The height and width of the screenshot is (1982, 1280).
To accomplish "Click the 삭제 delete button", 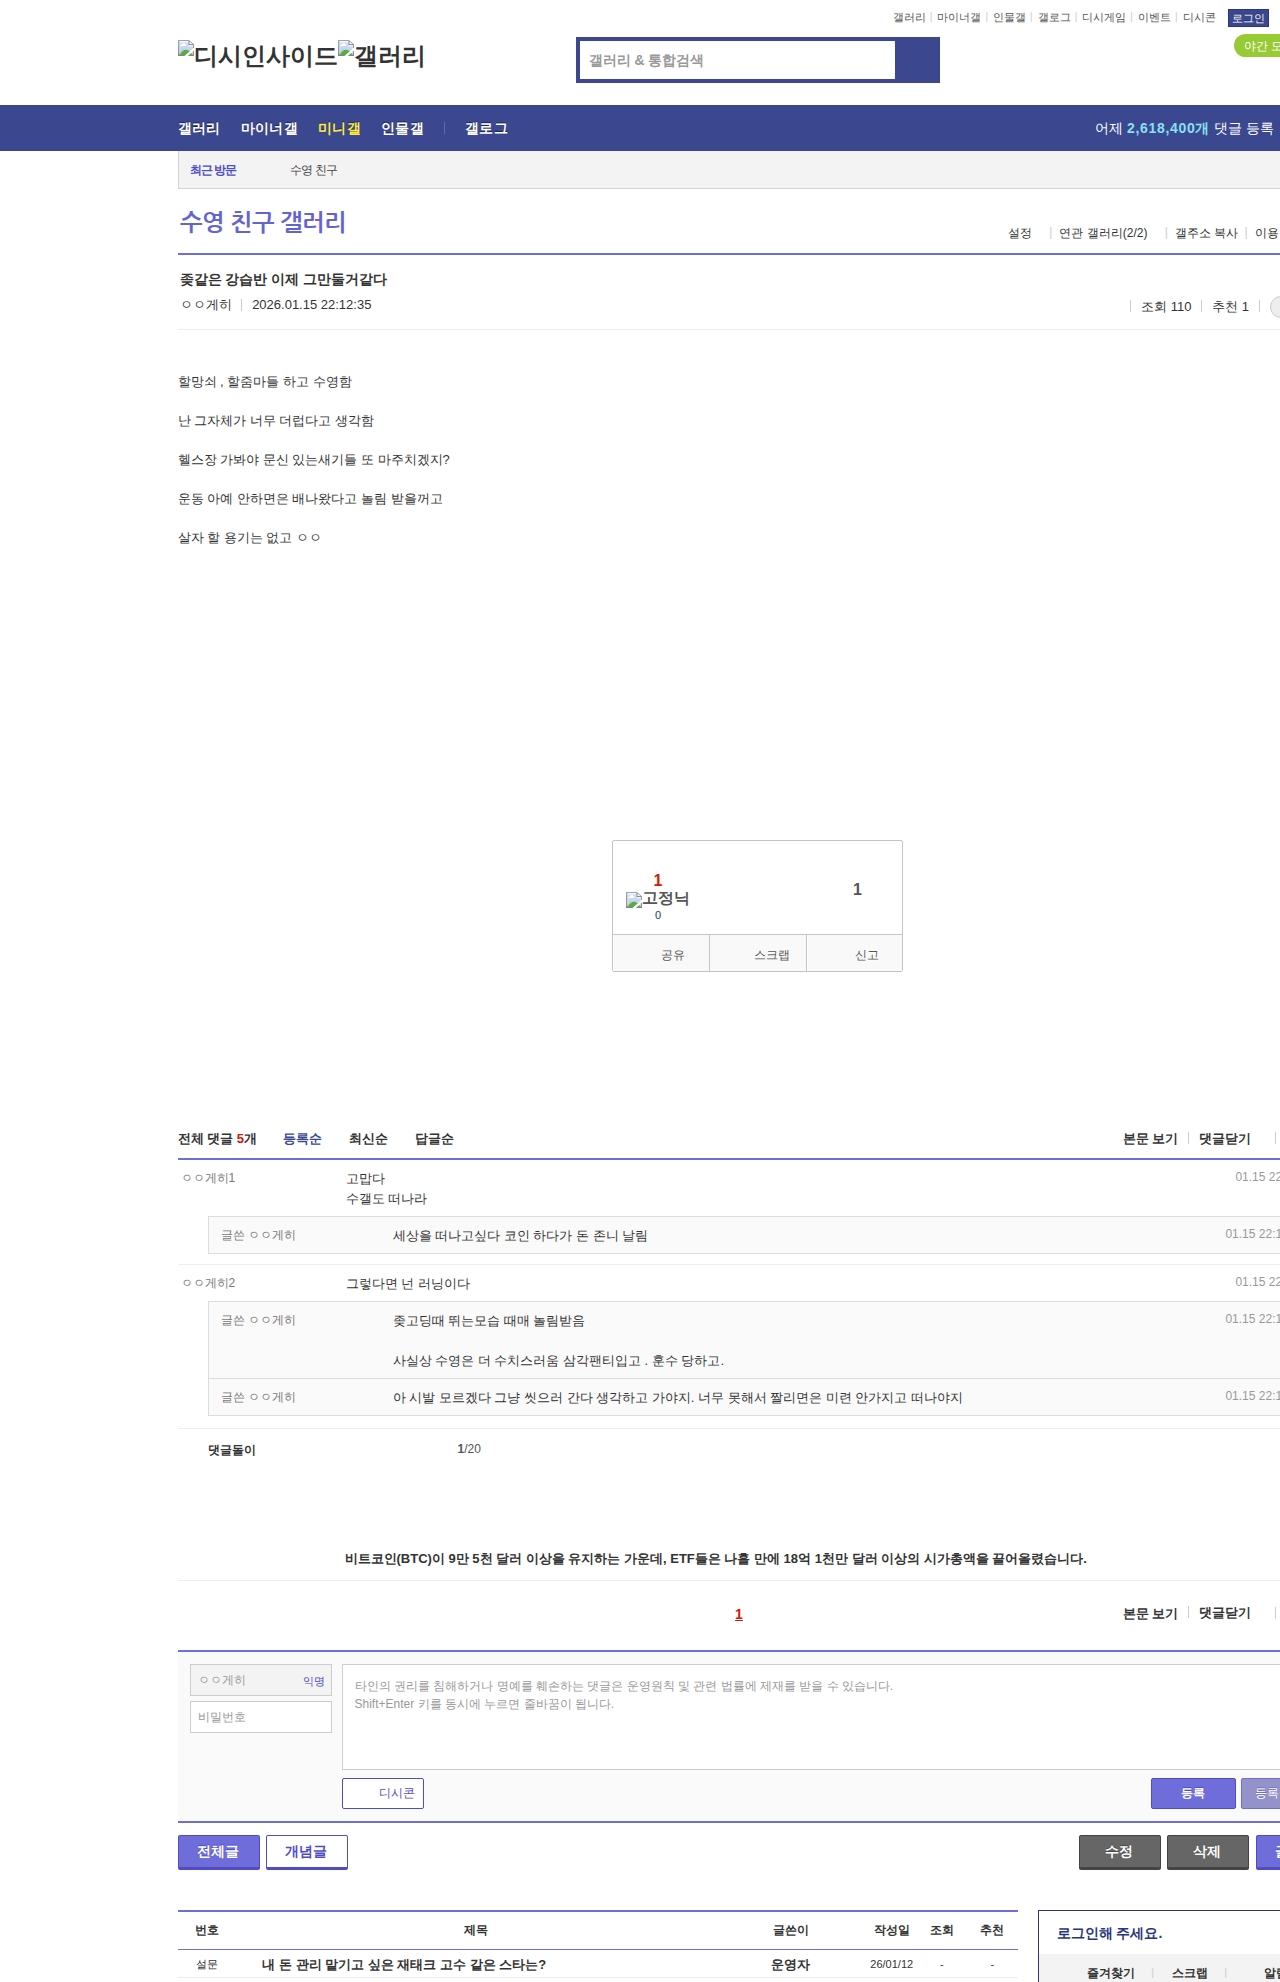I will (1208, 1852).
